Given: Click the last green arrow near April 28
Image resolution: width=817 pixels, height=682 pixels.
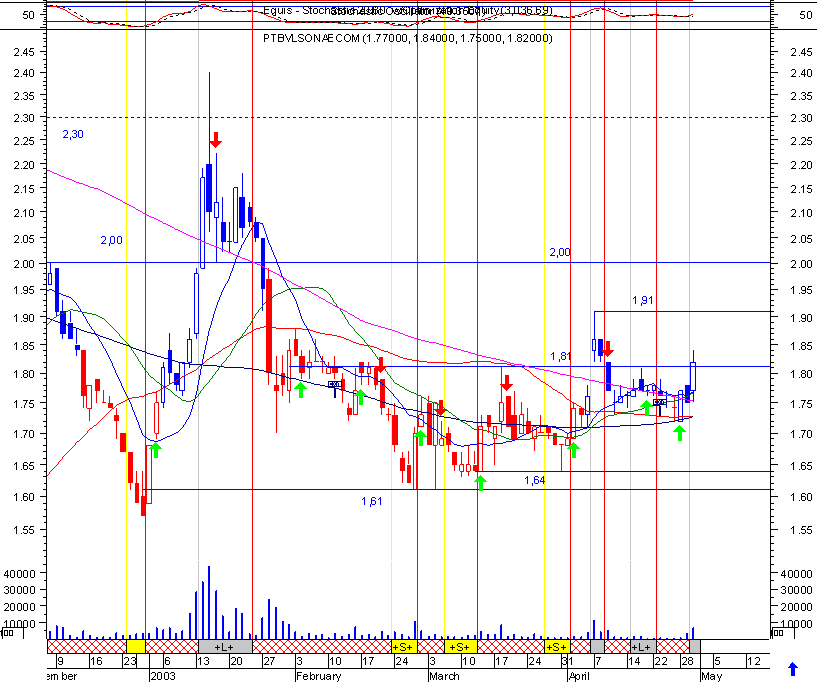Looking at the screenshot, I should [x=679, y=432].
